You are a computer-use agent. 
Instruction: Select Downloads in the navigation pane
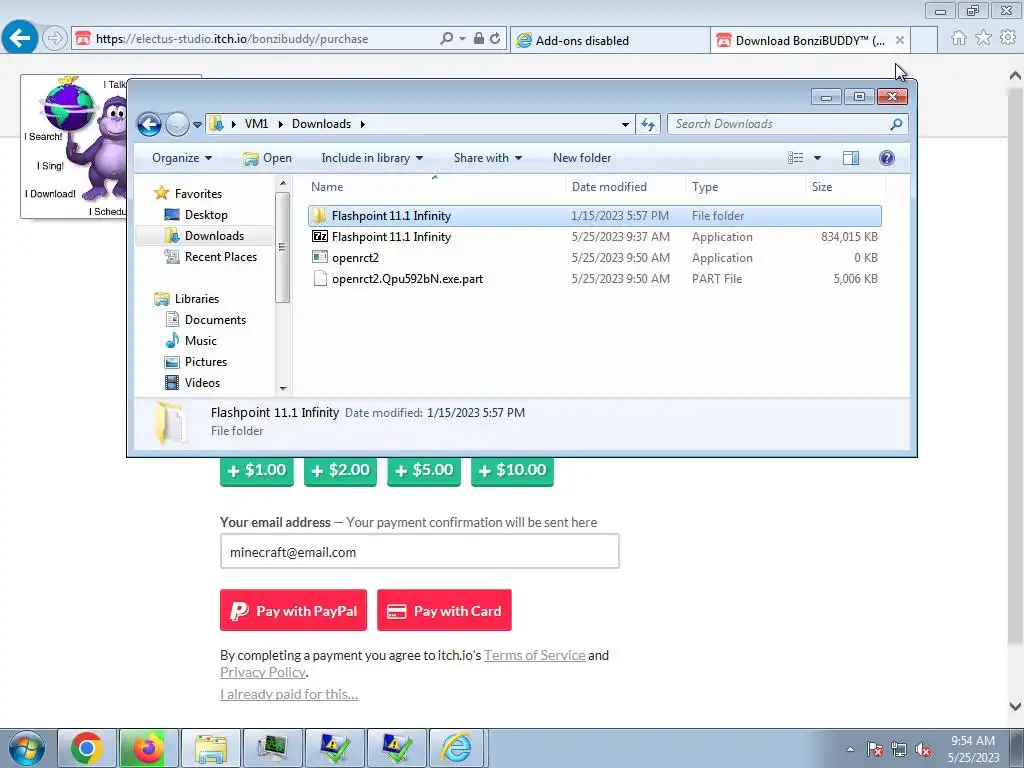[214, 236]
